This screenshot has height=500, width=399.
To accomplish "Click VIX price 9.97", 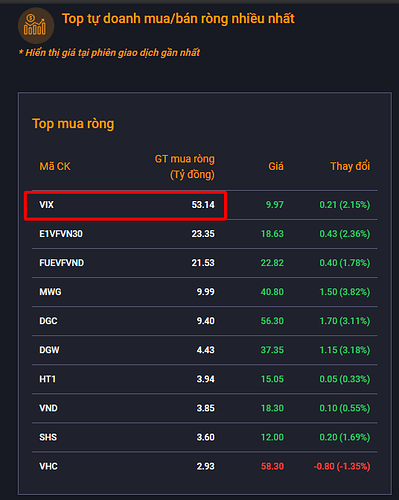I will pos(275,205).
